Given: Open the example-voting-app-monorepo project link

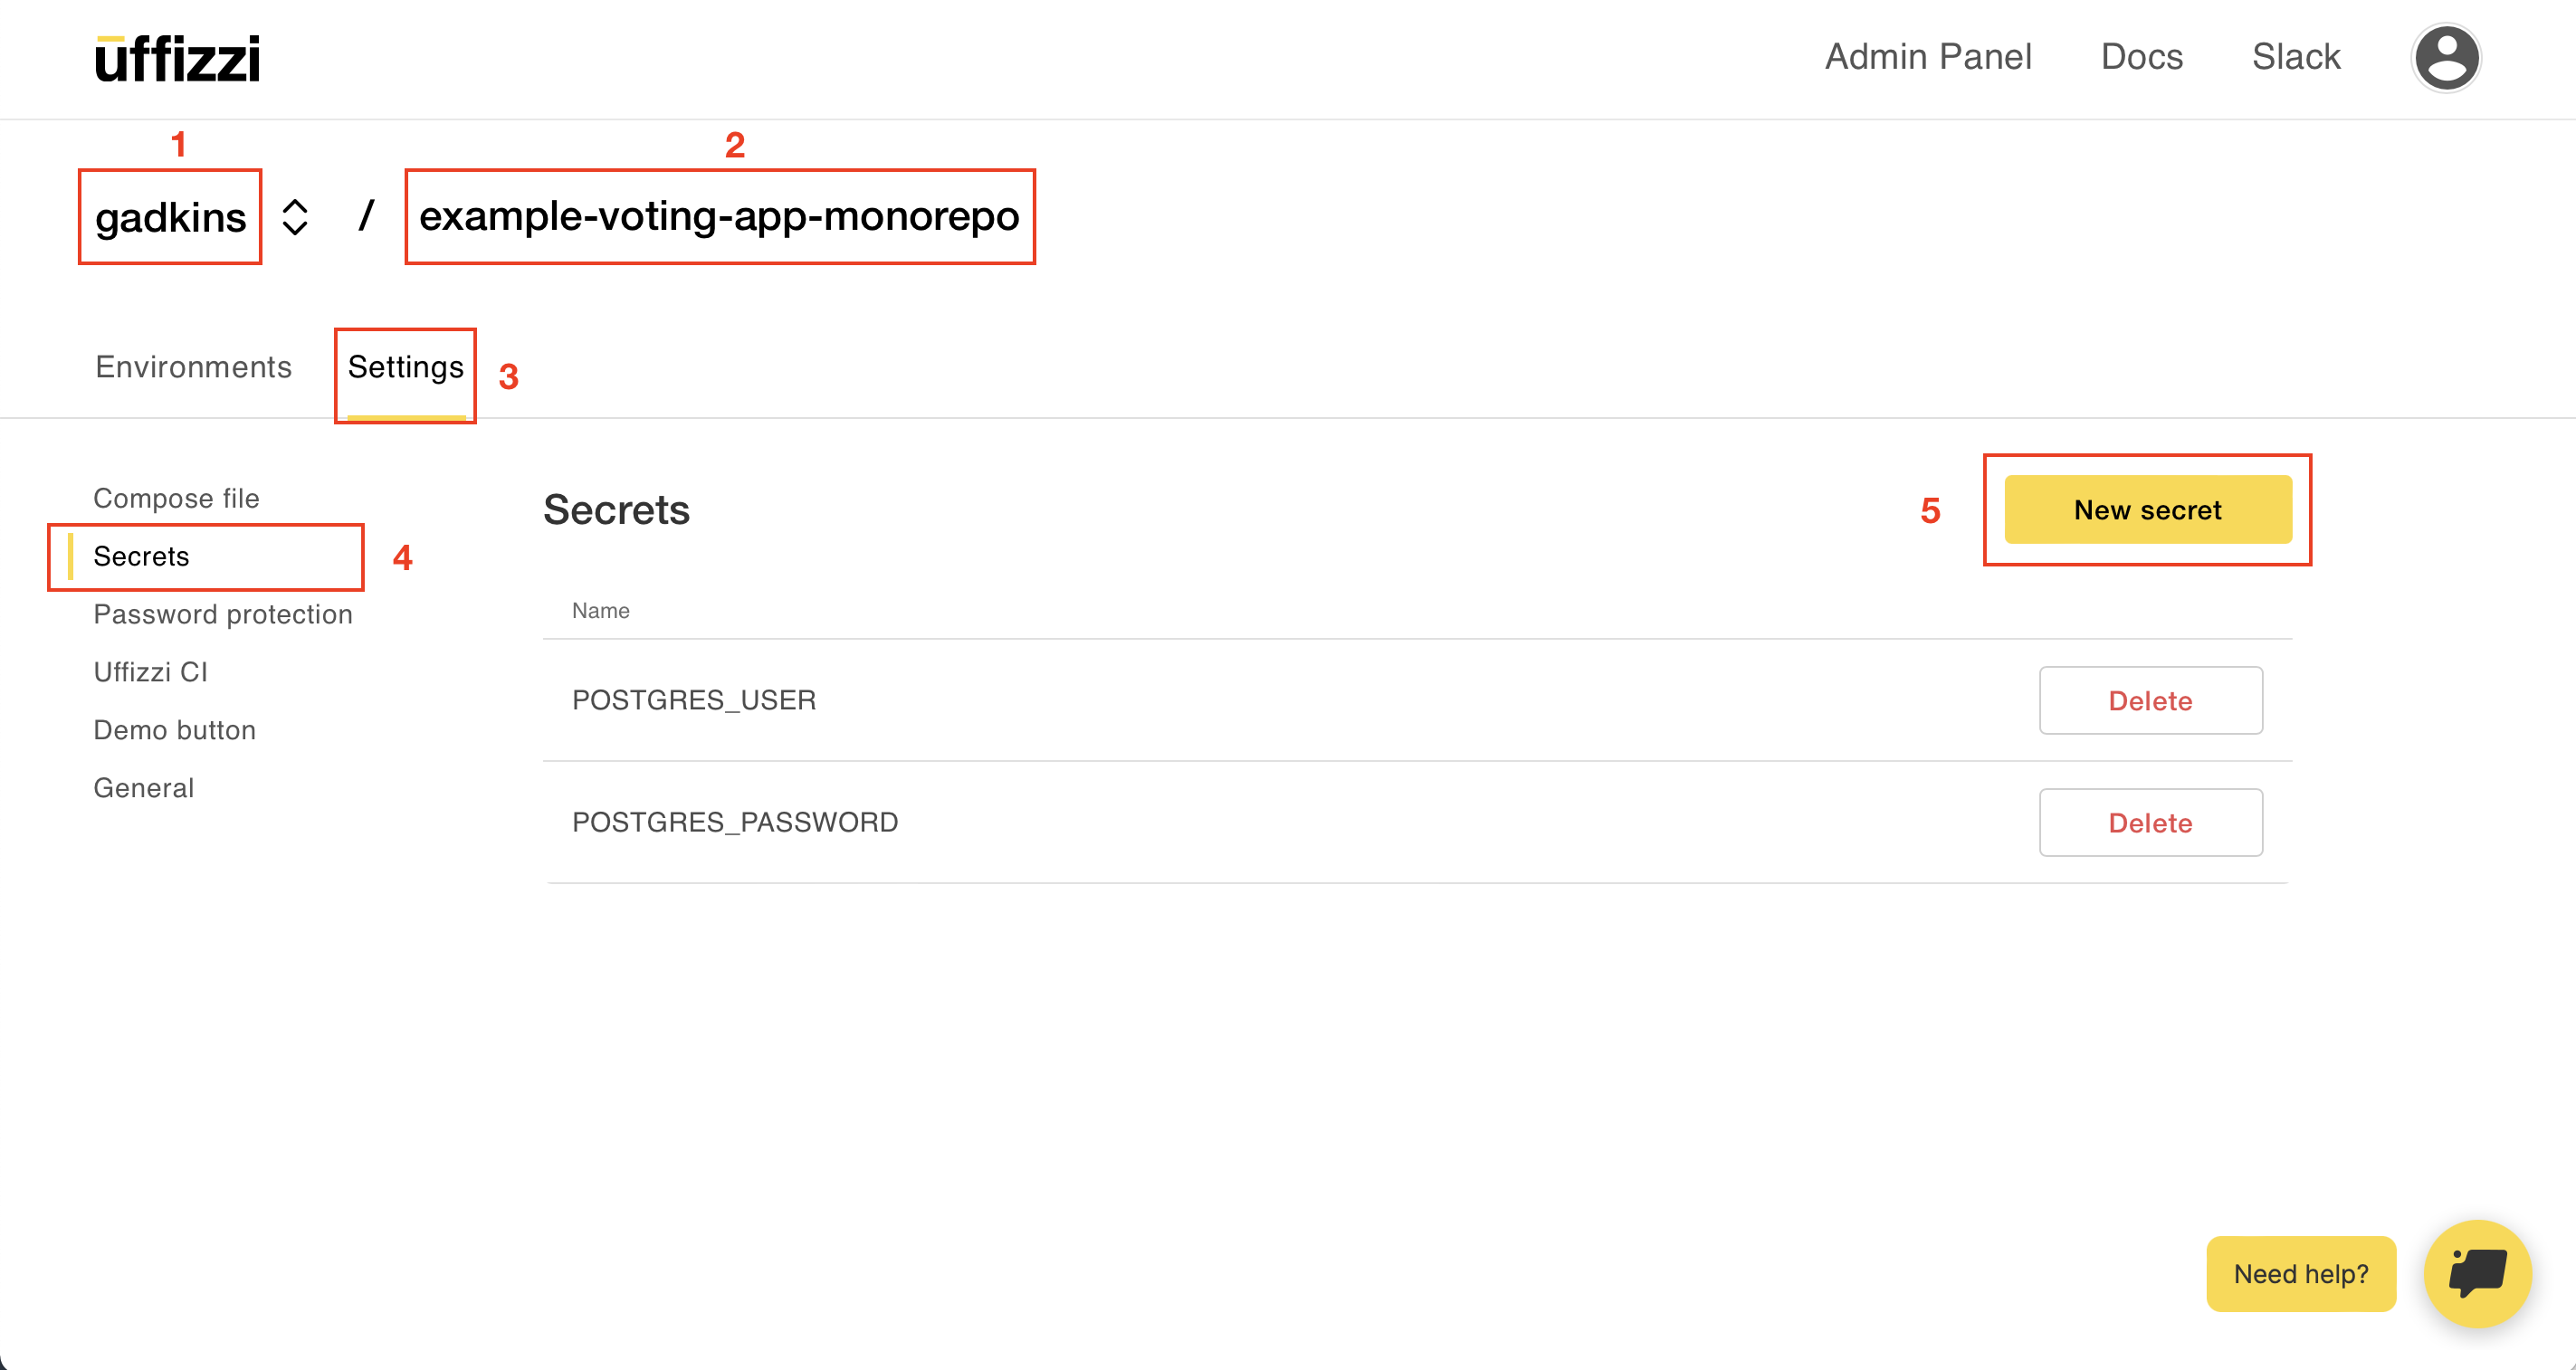Looking at the screenshot, I should tap(719, 216).
